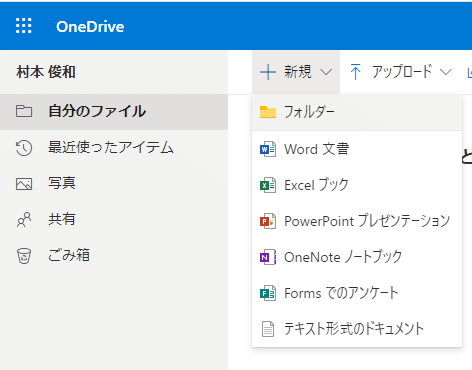Create a new Excel ブック
Screen dimensions: 472x370
click(x=357, y=185)
